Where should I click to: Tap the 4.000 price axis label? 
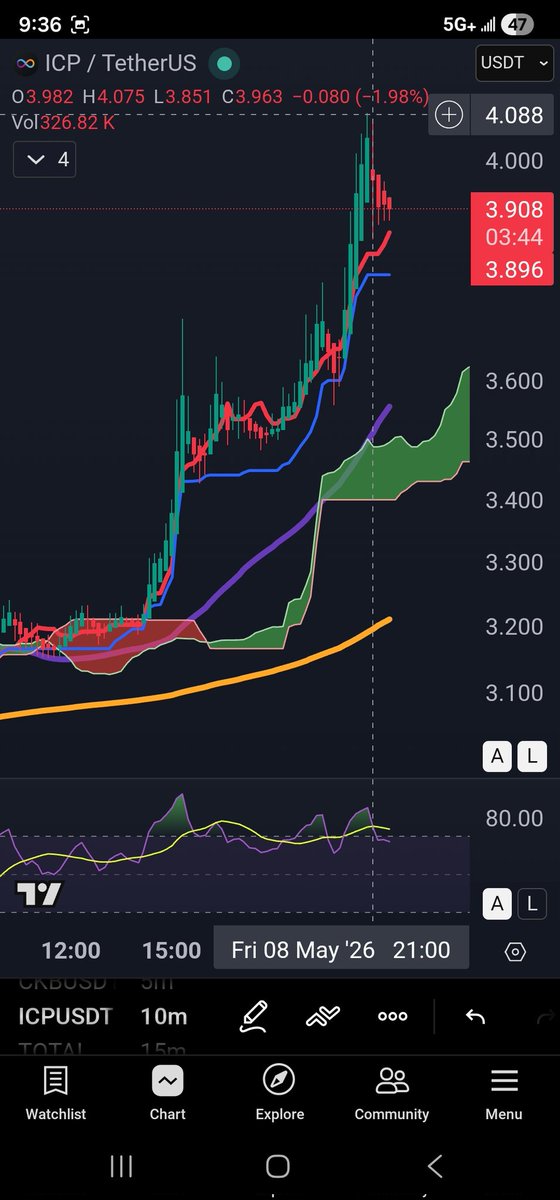(514, 161)
